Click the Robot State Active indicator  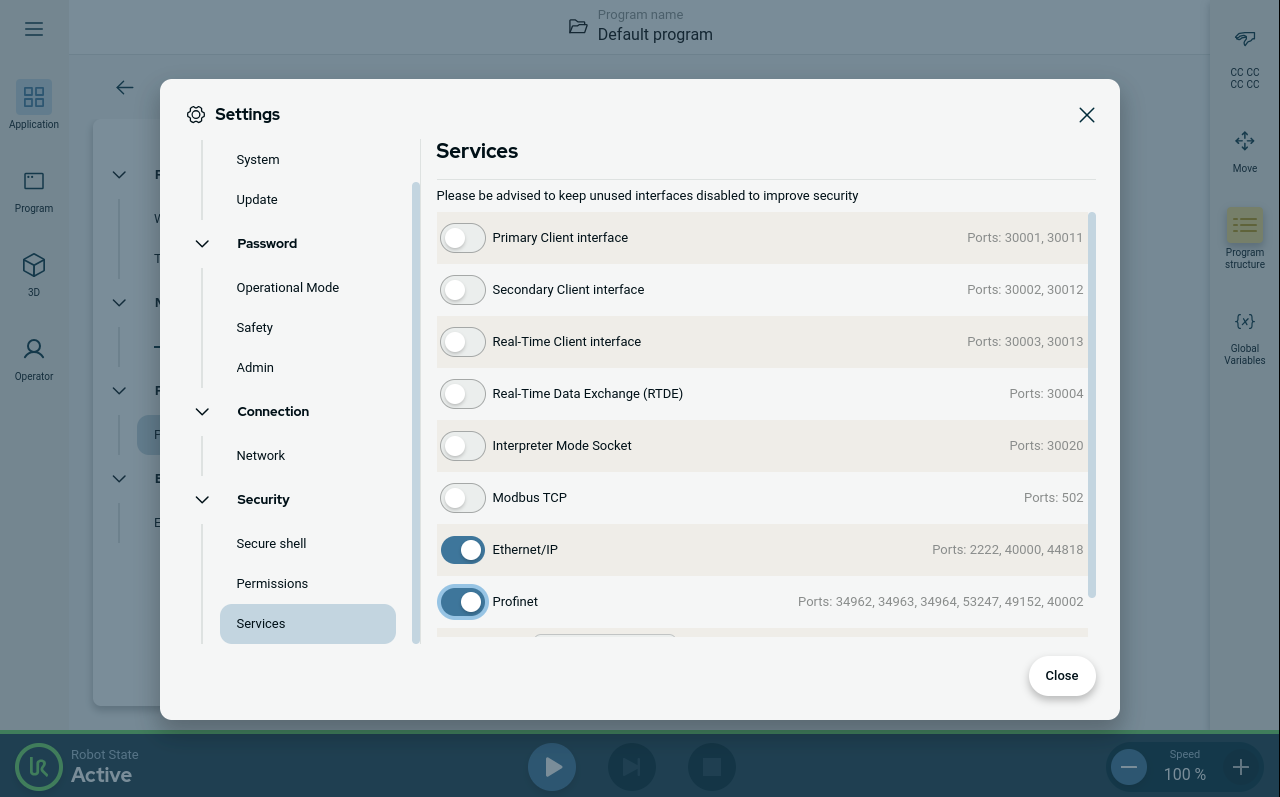click(40, 767)
